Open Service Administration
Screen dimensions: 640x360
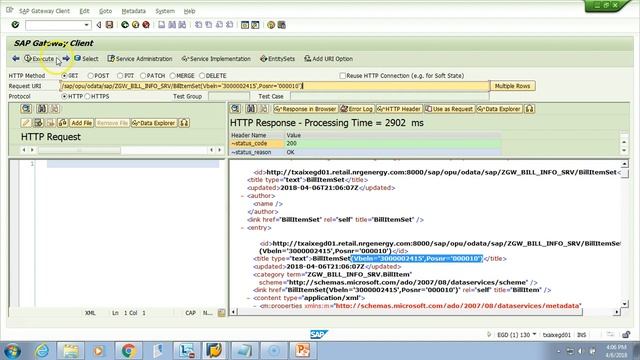click(140, 59)
